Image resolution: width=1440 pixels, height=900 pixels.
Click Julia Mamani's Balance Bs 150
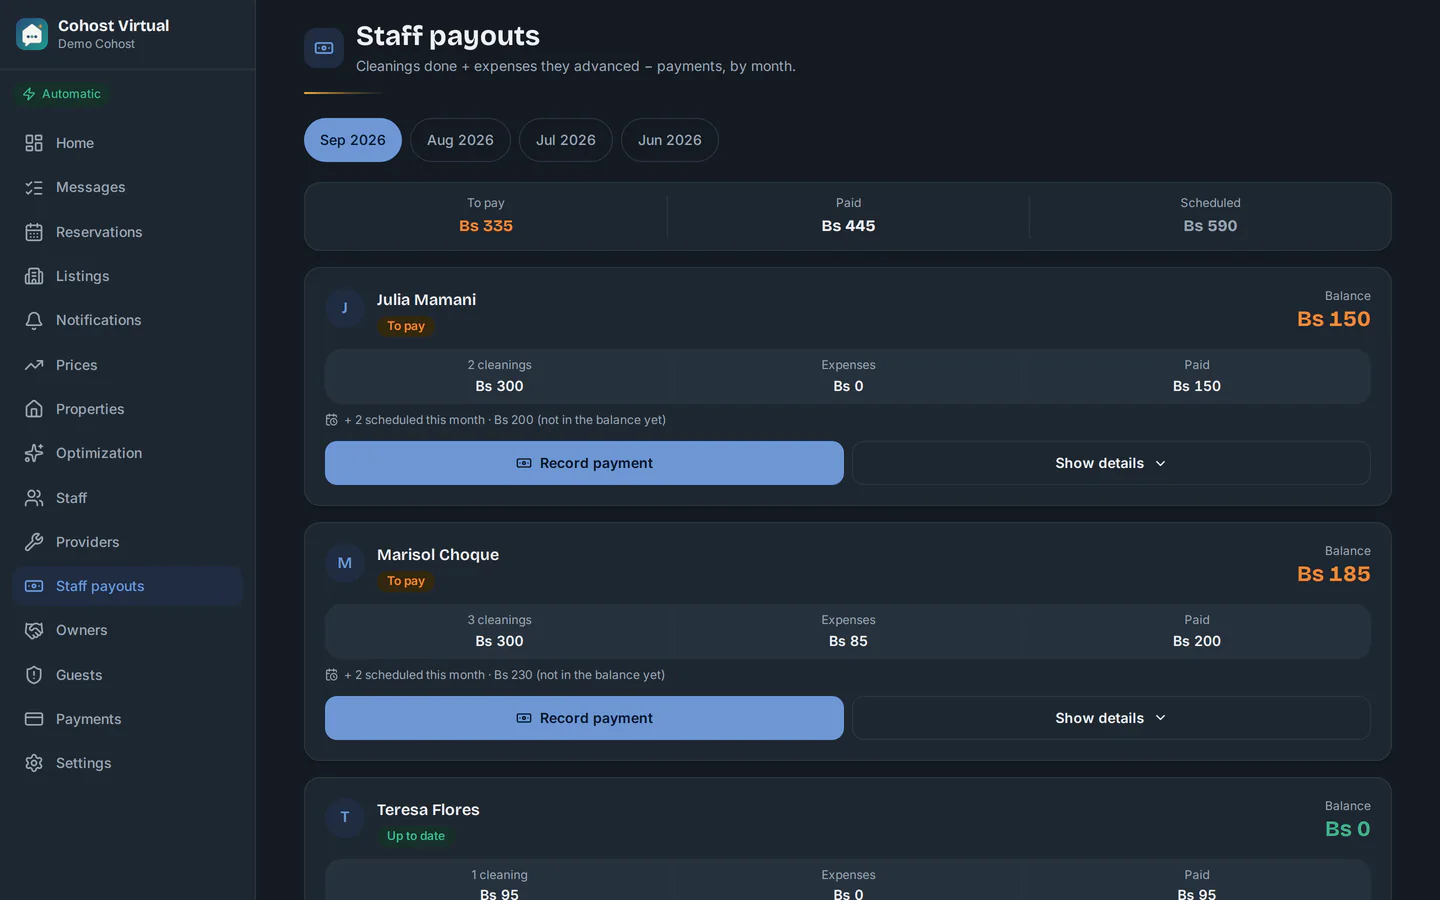click(x=1334, y=319)
